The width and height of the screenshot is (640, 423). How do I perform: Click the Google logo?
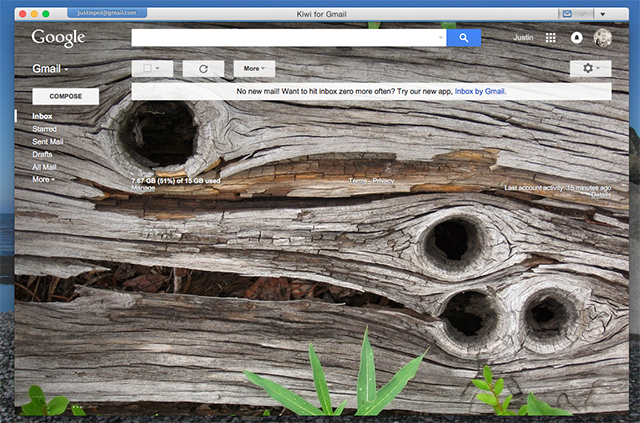(x=58, y=38)
